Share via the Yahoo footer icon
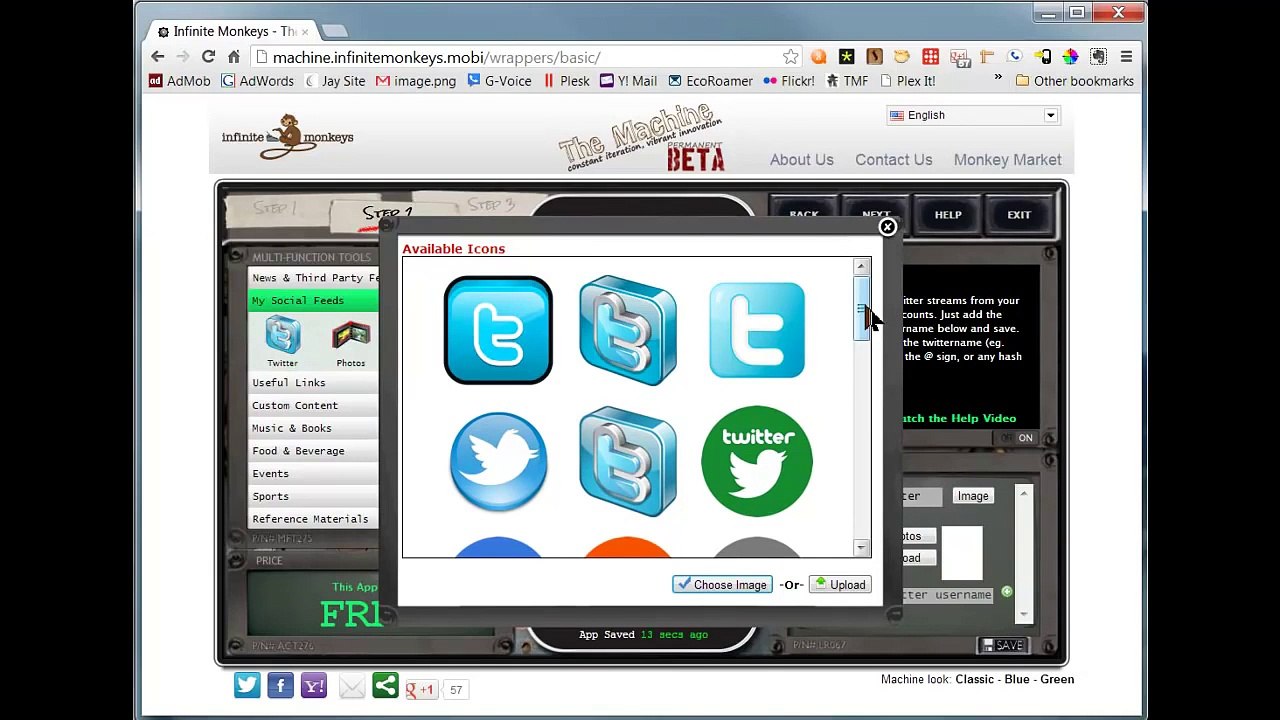The image size is (1280, 720). [314, 685]
